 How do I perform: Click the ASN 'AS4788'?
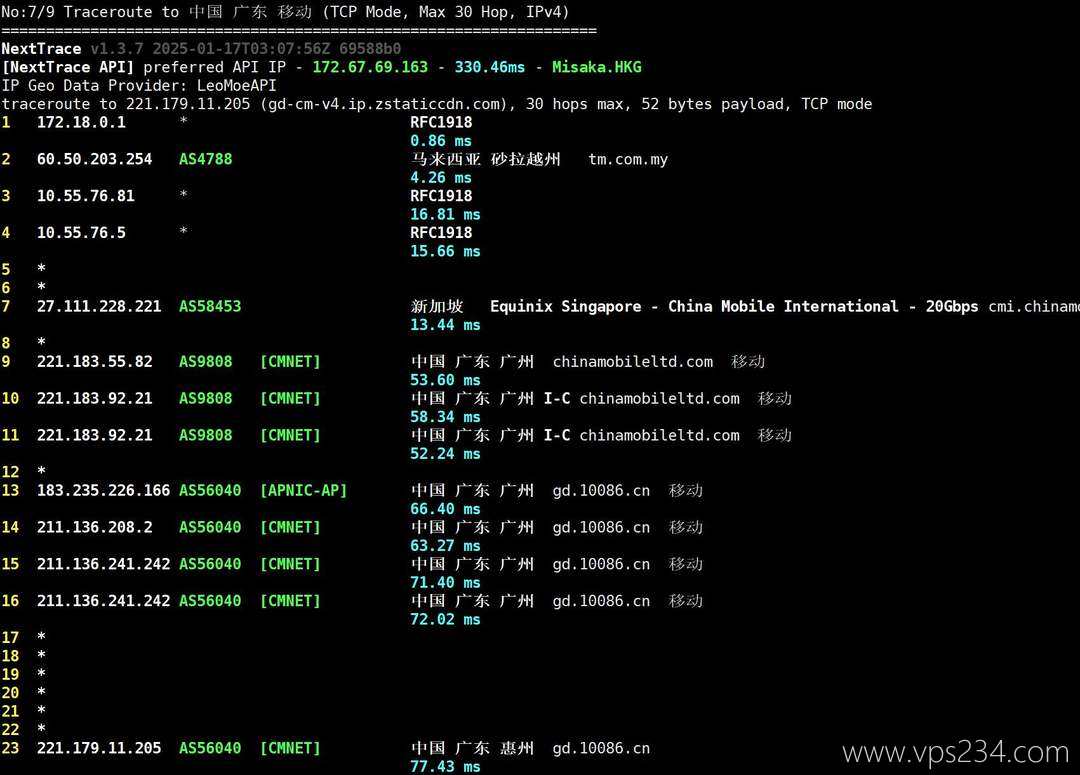click(205, 159)
